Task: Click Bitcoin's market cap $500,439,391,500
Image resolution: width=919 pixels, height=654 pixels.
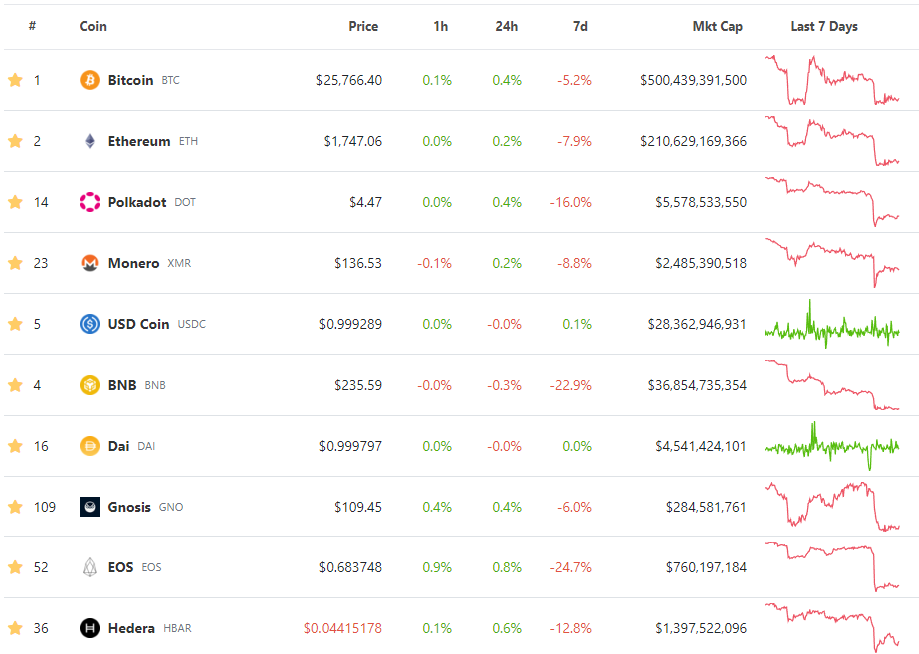Action: (693, 80)
